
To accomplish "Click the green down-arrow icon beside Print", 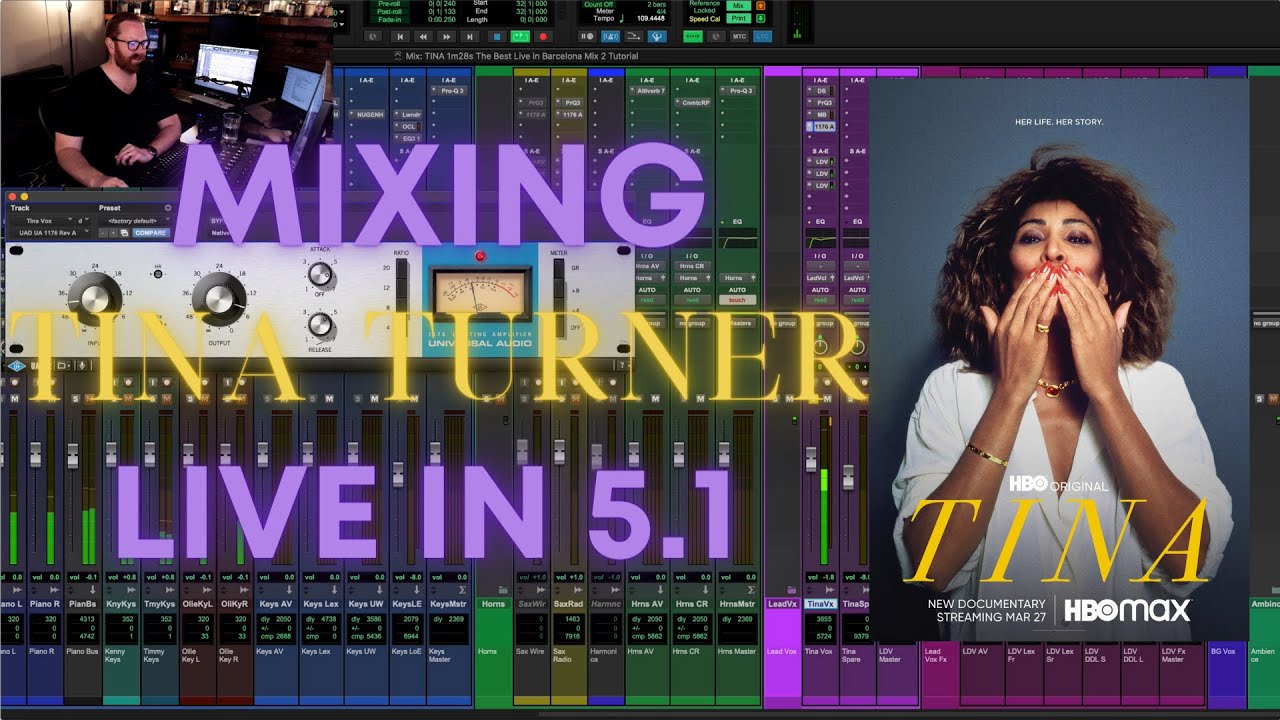I will pyautogui.click(x=761, y=18).
